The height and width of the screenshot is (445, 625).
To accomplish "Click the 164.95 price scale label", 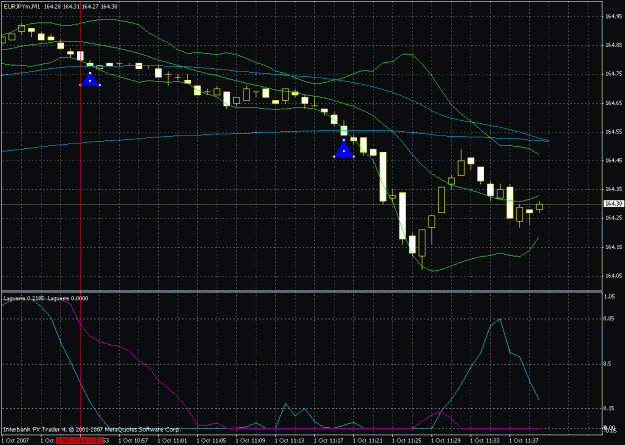I will [613, 16].
